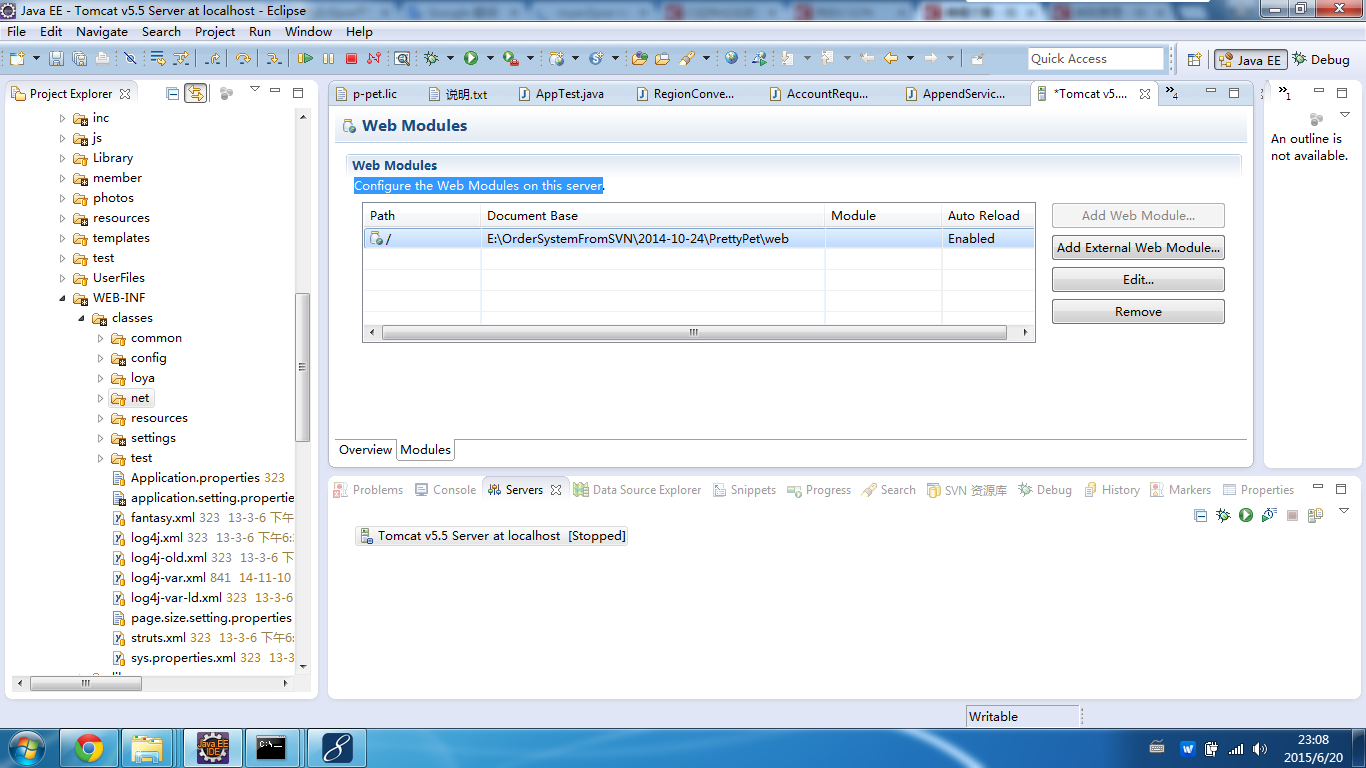Close the Tomcat v5.5 editor tab
Viewport: 1366px width, 768px height.
tap(1144, 94)
